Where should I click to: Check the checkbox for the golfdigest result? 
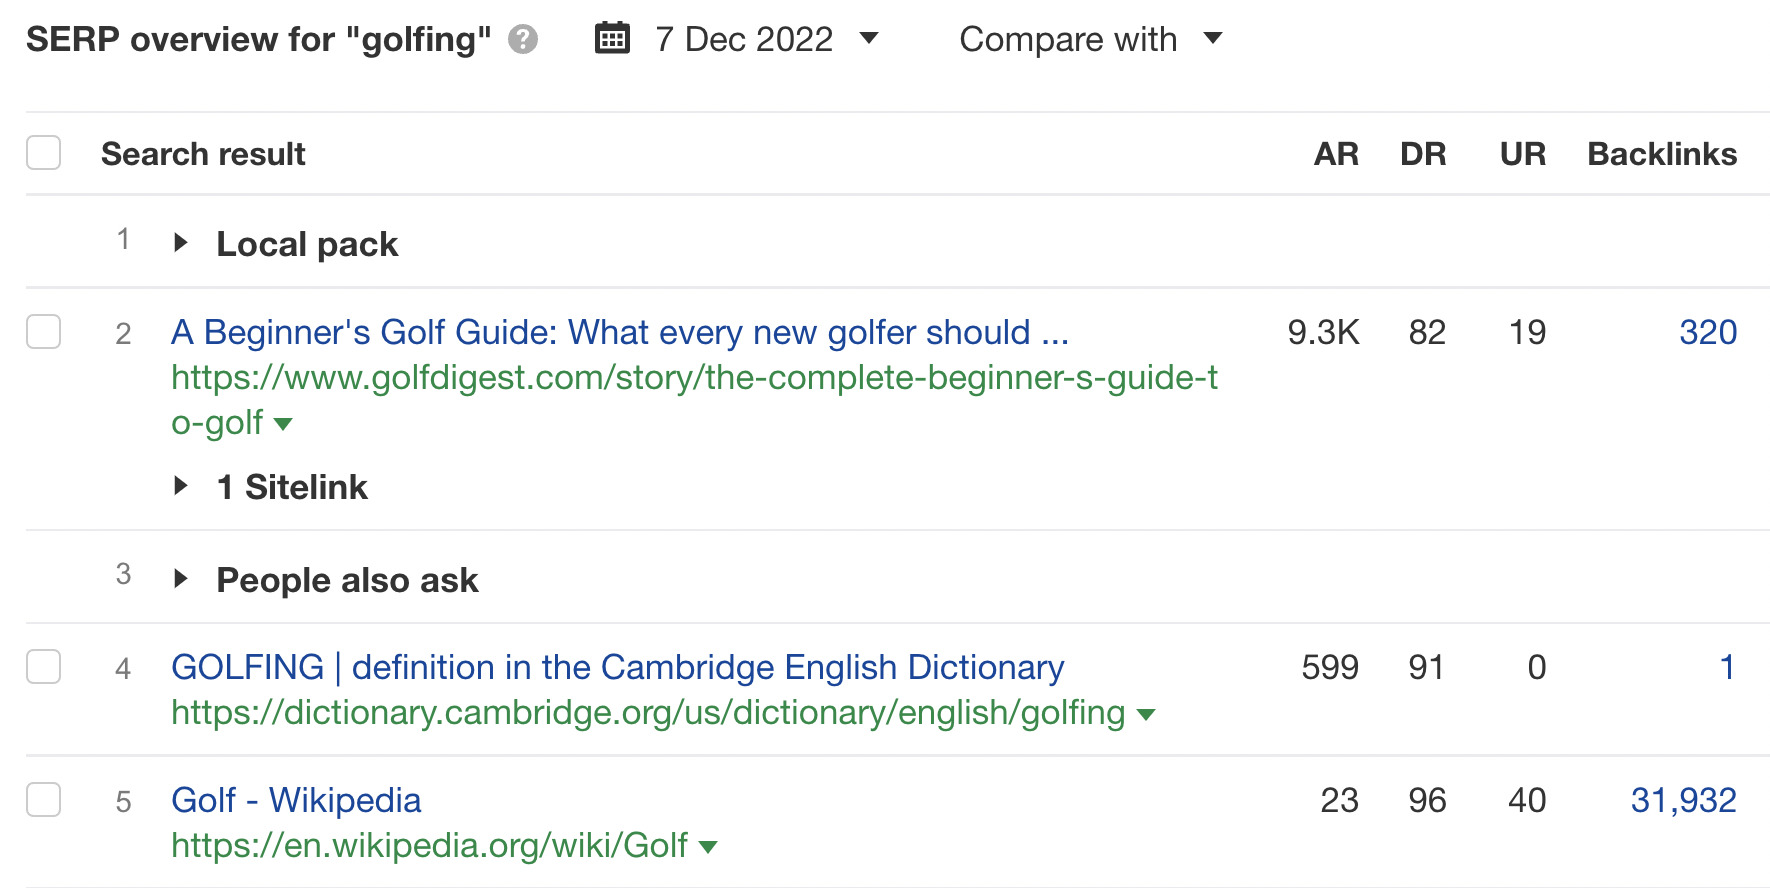tap(44, 332)
